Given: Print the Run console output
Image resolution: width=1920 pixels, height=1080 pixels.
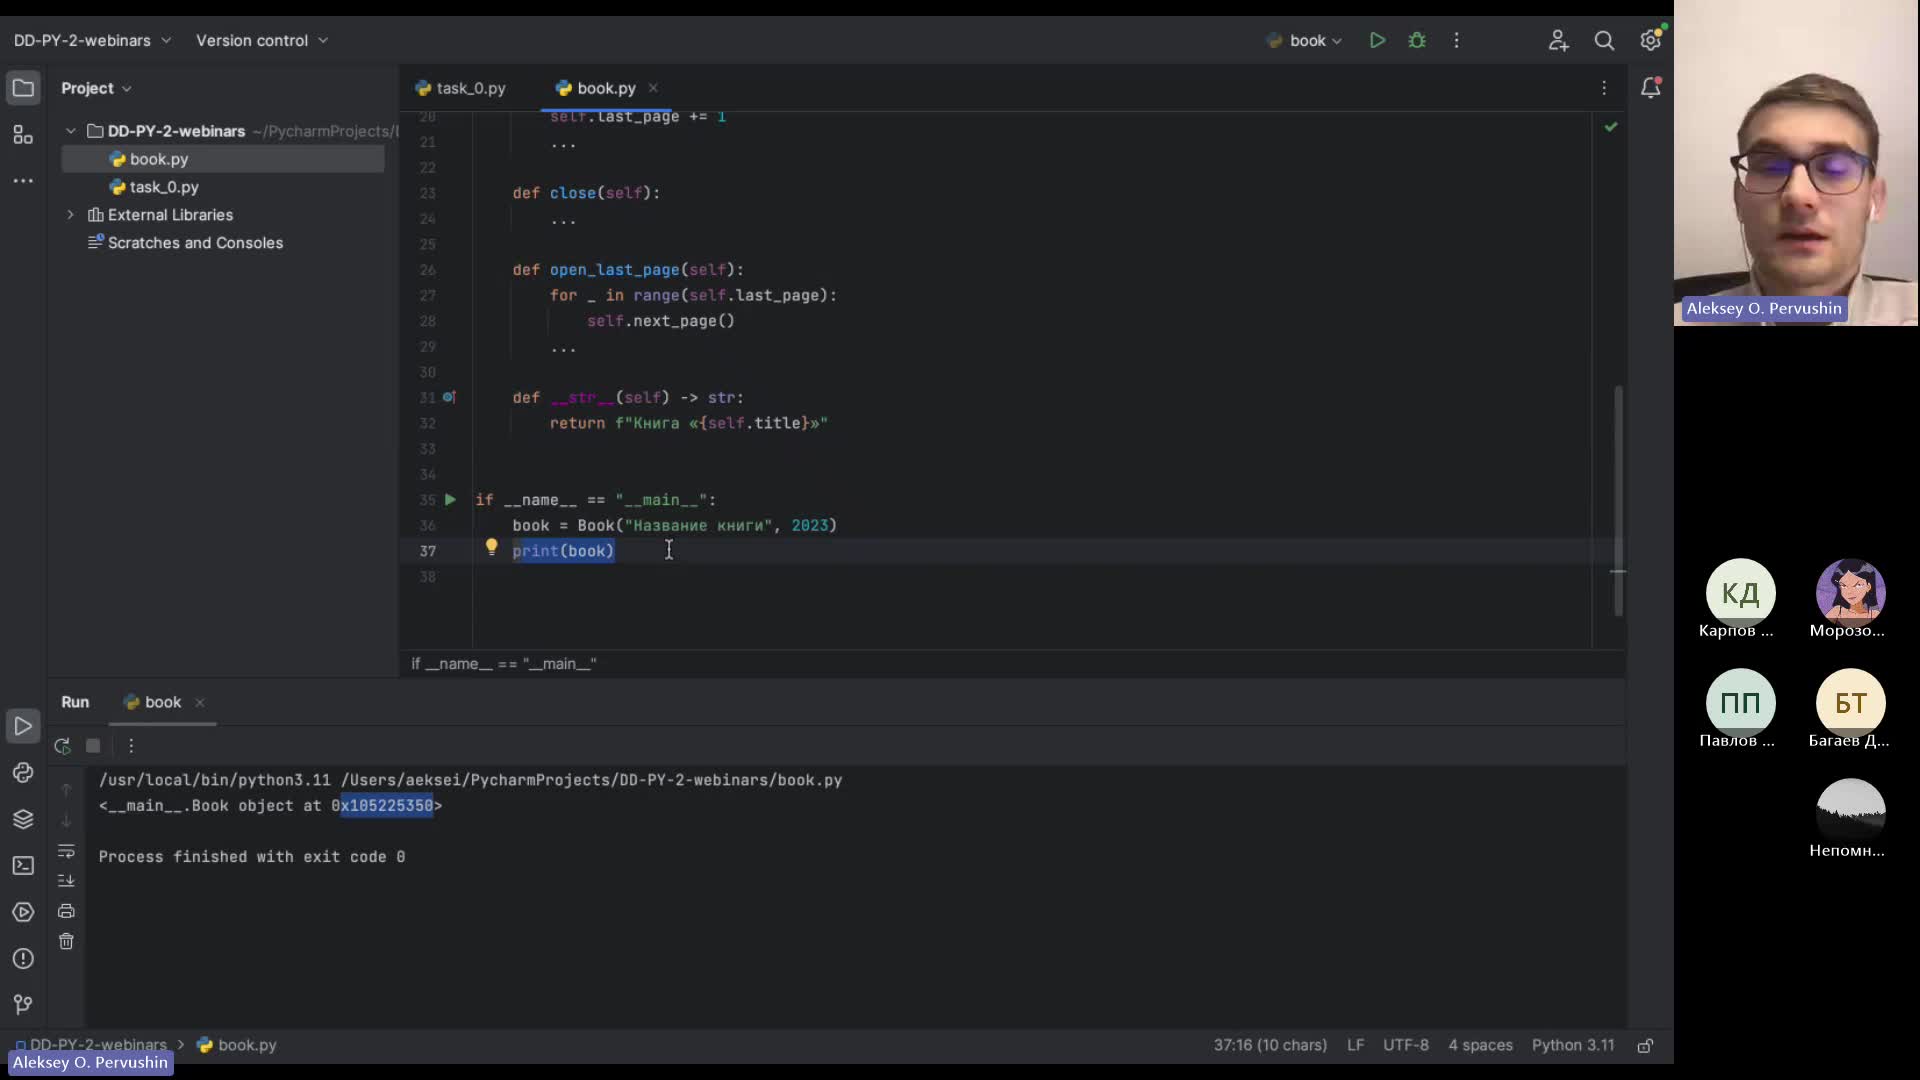Looking at the screenshot, I should coord(66,911).
